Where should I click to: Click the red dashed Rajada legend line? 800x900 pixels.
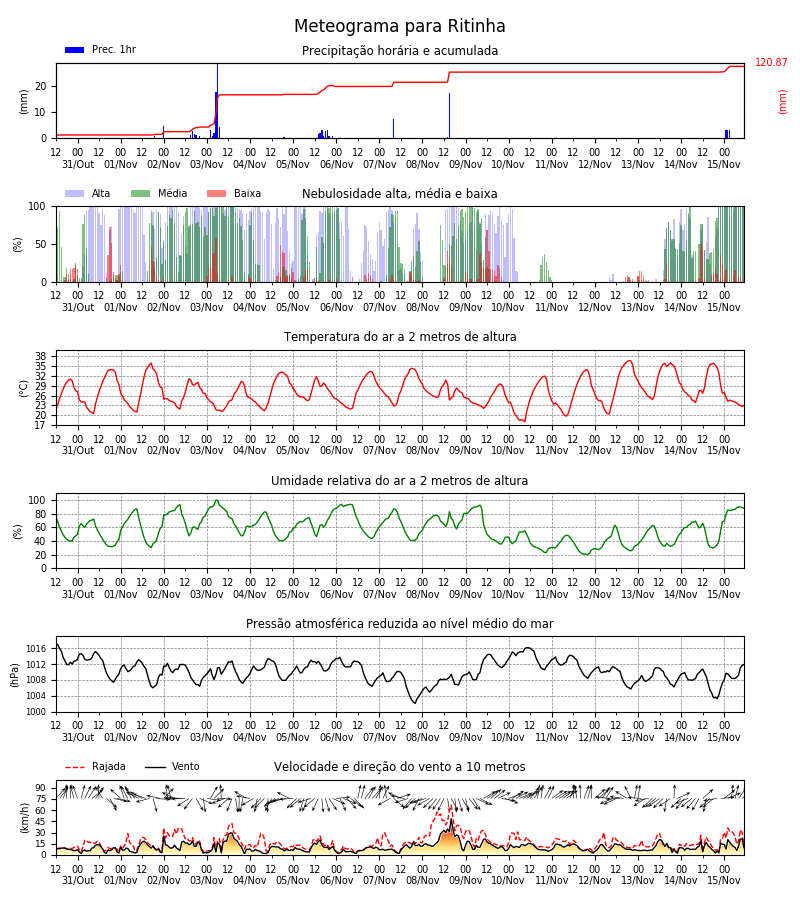(75, 767)
